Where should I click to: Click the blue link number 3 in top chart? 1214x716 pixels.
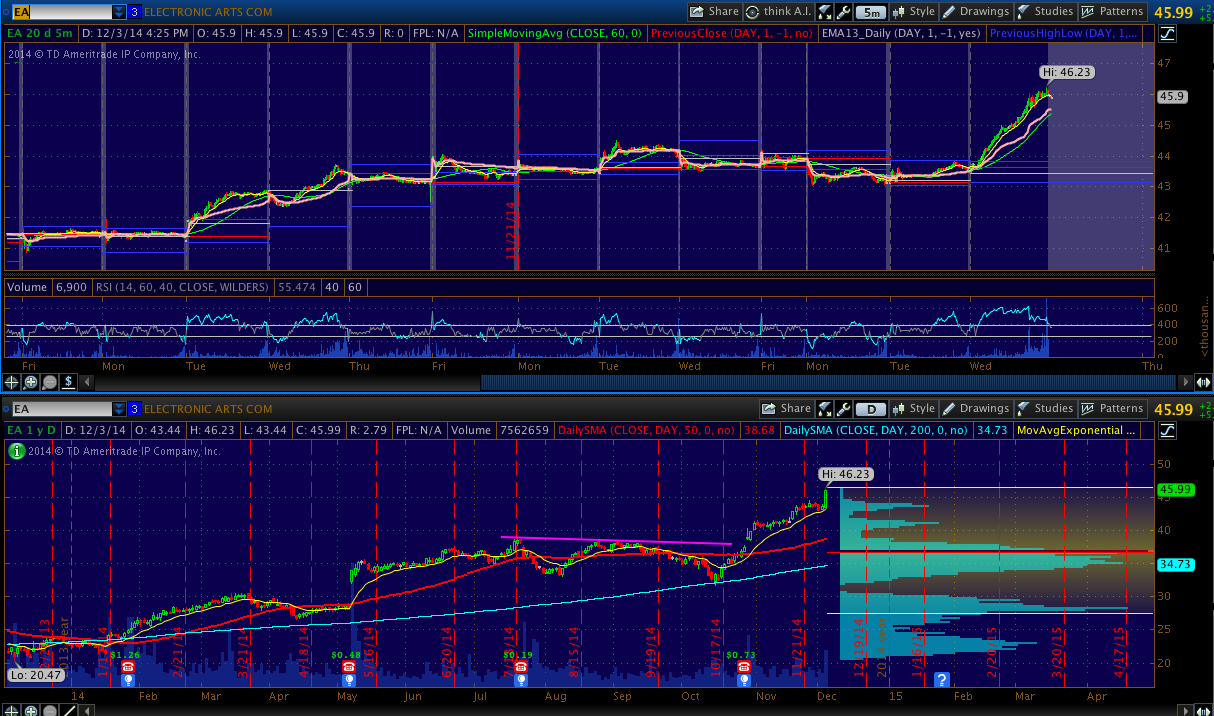click(133, 12)
